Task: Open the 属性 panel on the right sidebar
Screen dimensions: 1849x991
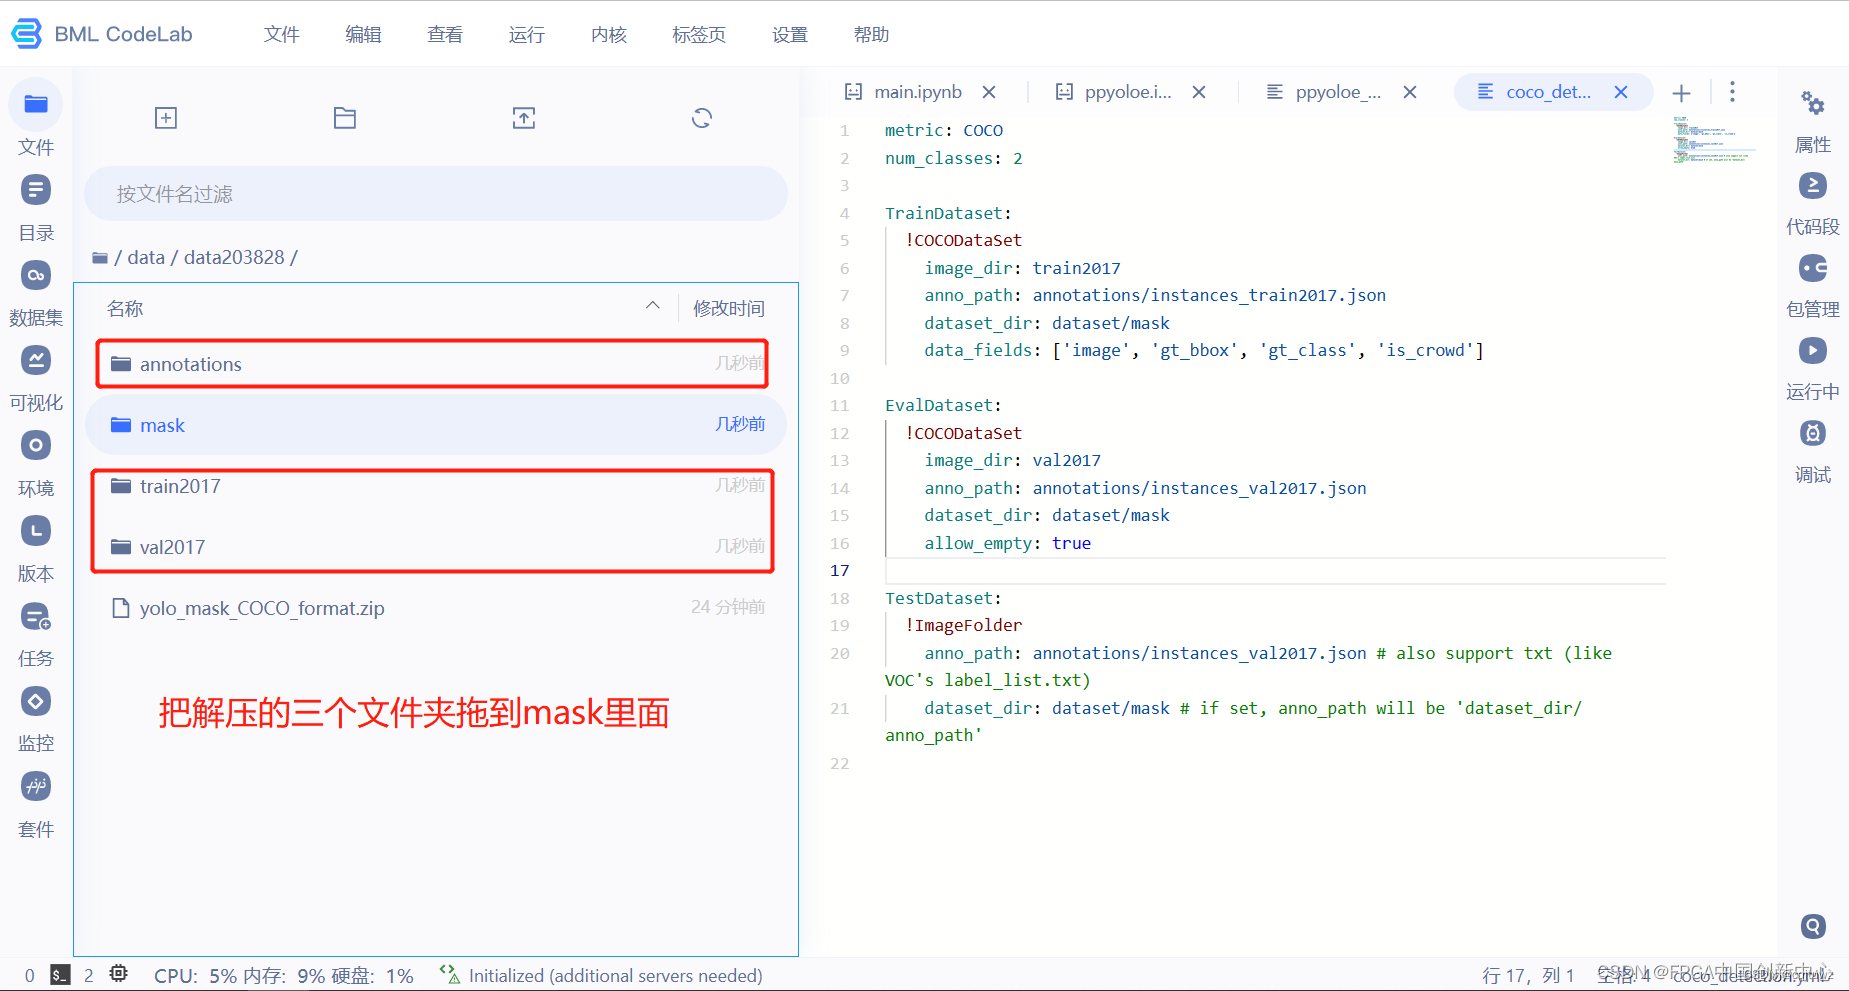Action: pyautogui.click(x=1813, y=103)
